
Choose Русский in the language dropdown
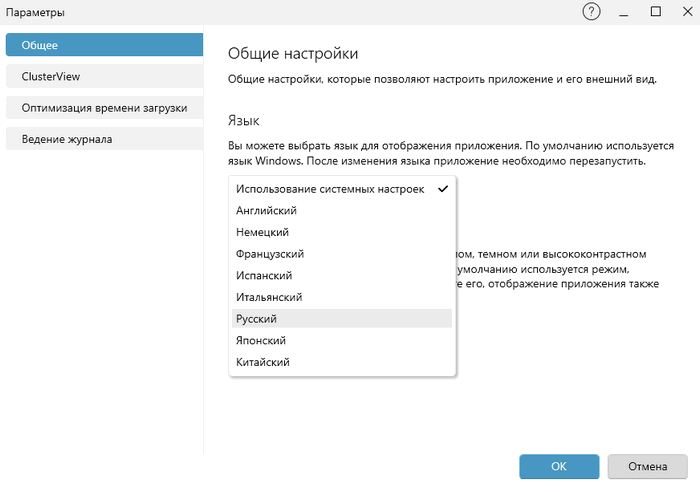click(x=256, y=319)
